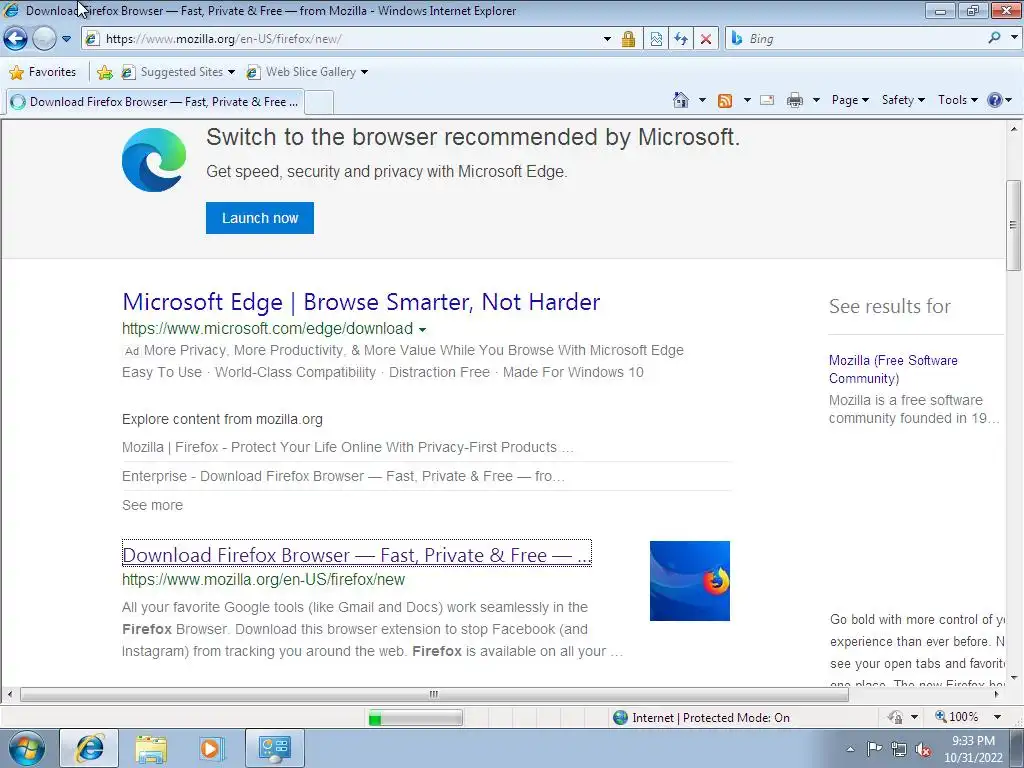Open Windows Explorer folder taskbar icon
This screenshot has height=768, width=1024.
tap(151, 748)
